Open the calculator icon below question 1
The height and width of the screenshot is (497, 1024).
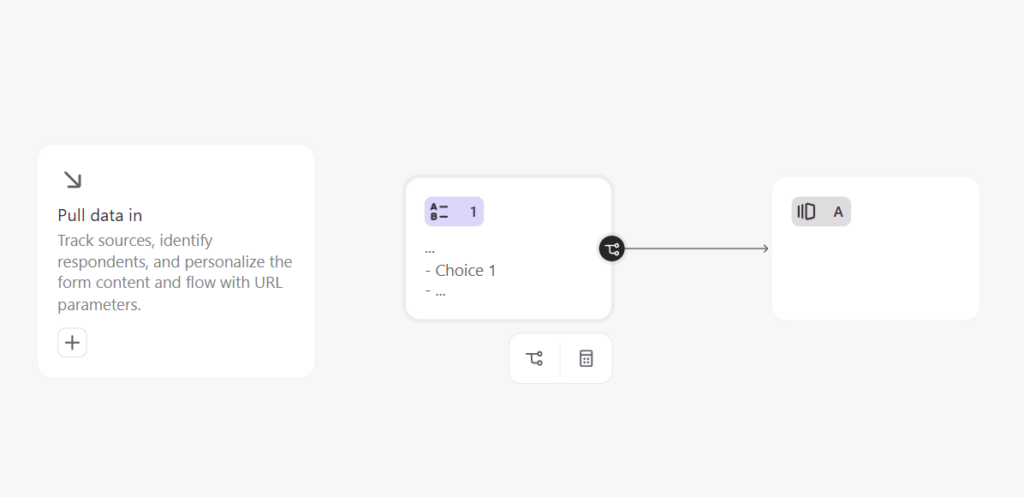point(586,359)
